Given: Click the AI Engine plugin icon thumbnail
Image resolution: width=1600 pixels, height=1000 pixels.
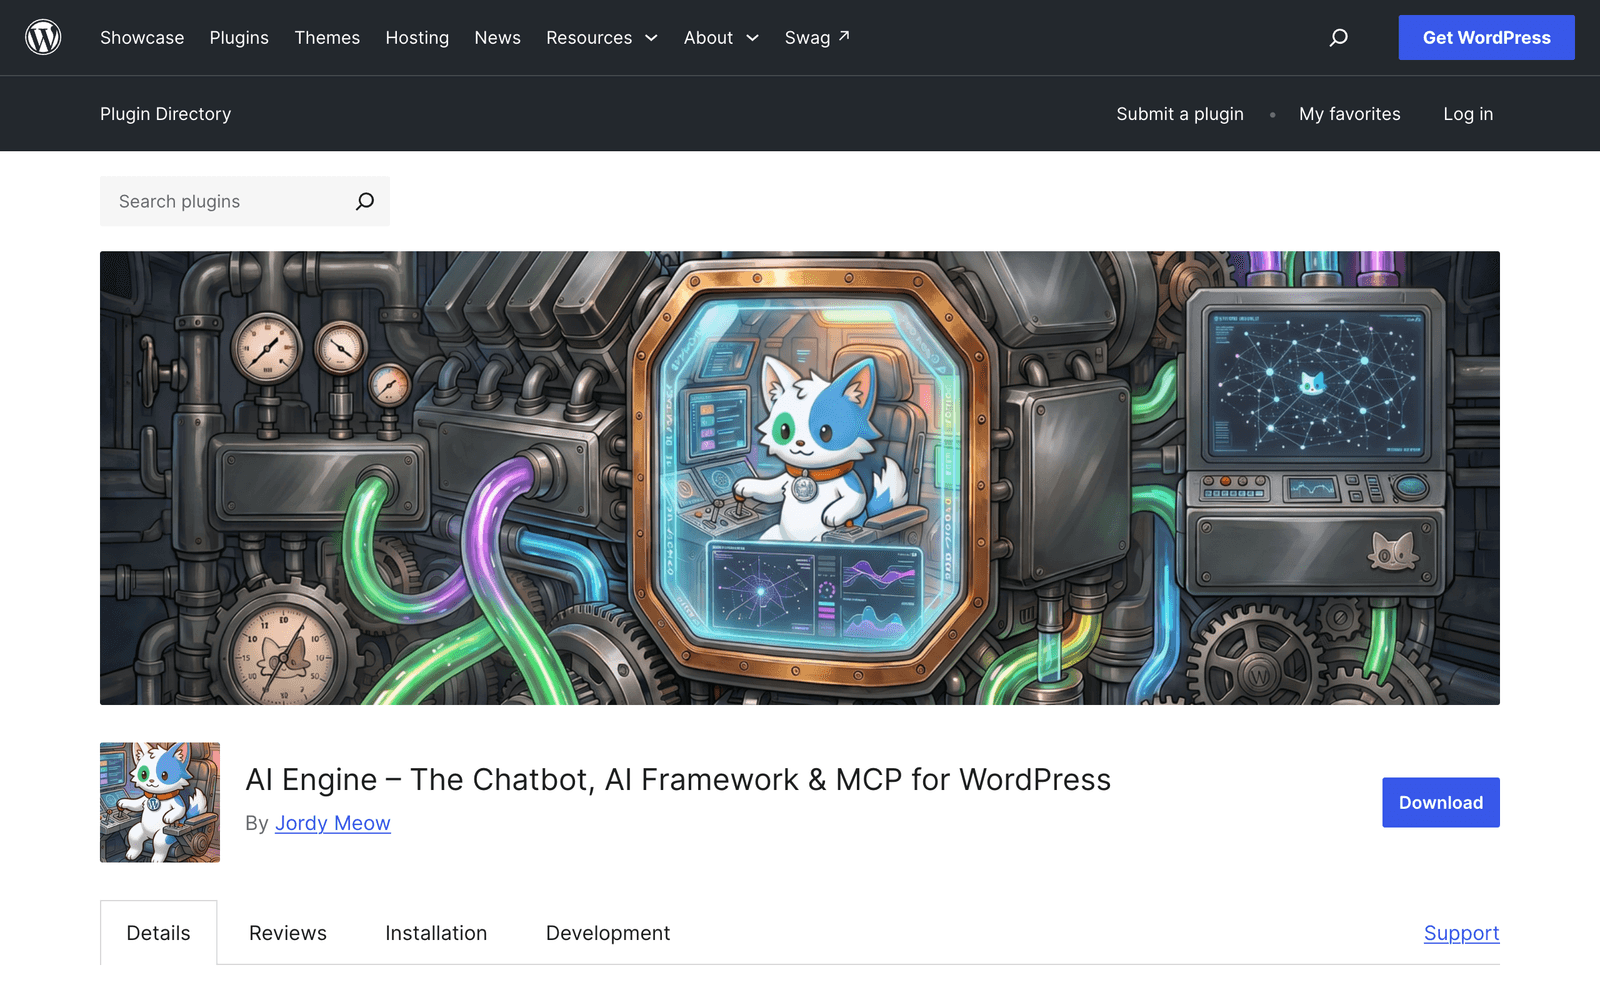Looking at the screenshot, I should coord(160,802).
